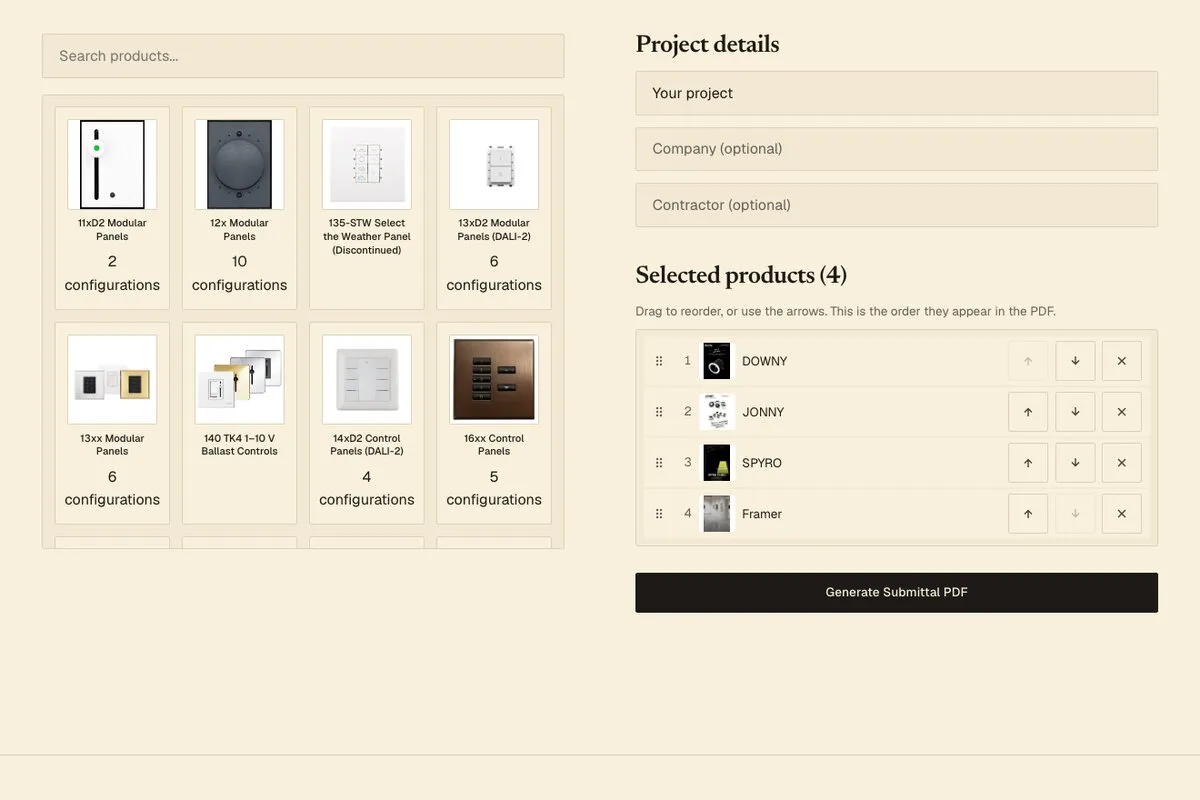Select the 16xx Control Panels card
The image size is (1200, 800).
(494, 423)
